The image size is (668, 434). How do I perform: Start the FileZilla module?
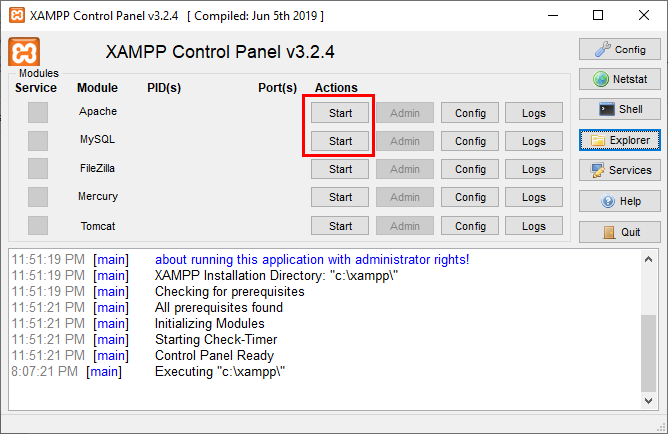pyautogui.click(x=340, y=169)
